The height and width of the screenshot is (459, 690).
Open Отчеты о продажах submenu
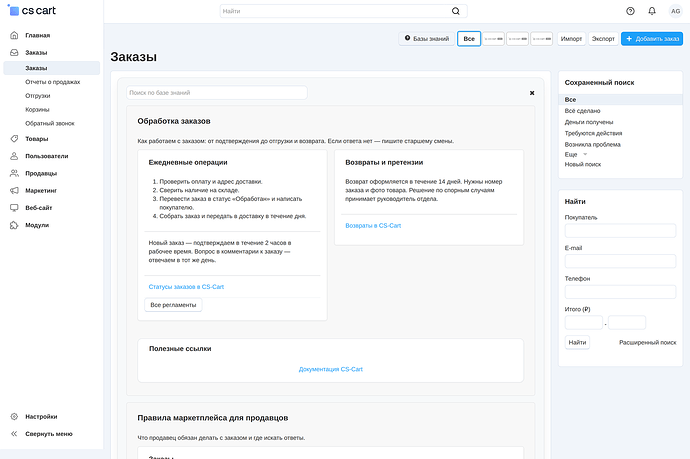click(x=52, y=82)
